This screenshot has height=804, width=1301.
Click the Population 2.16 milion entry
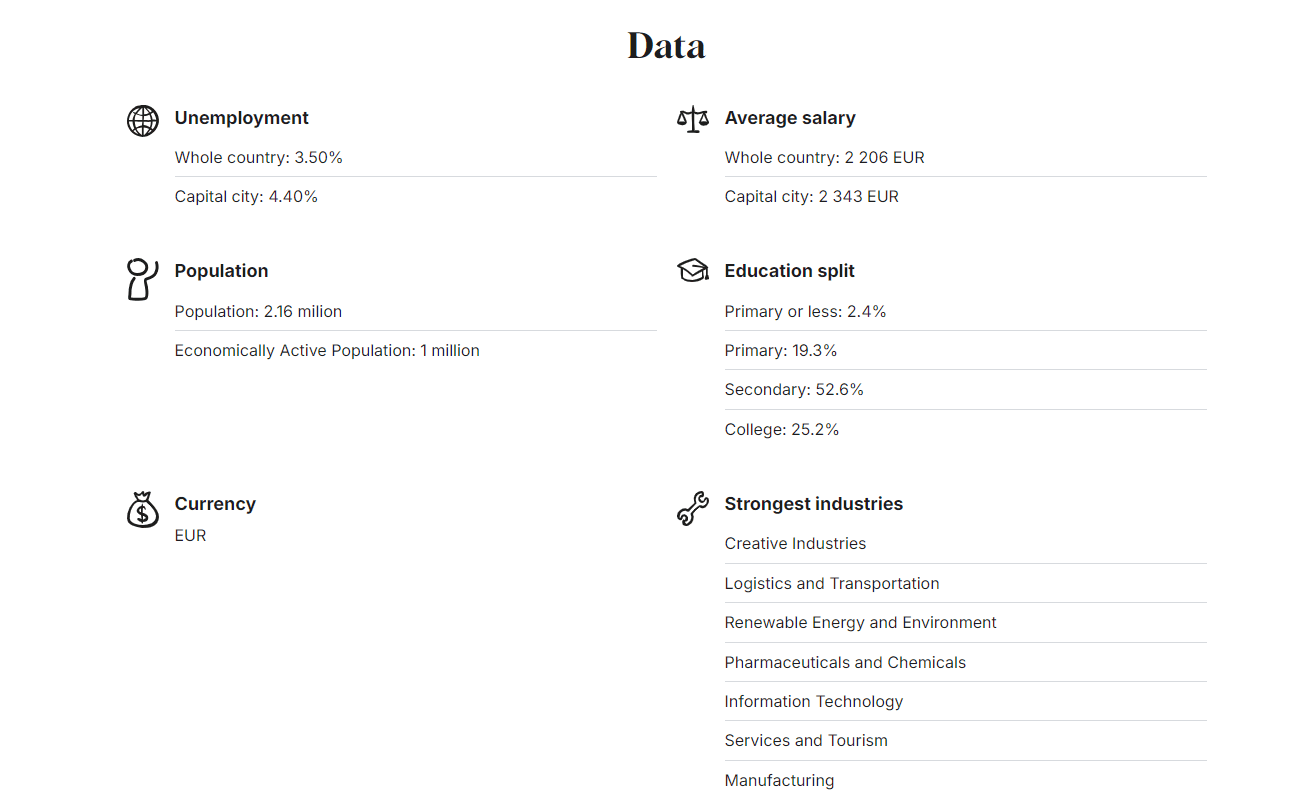[x=416, y=311]
